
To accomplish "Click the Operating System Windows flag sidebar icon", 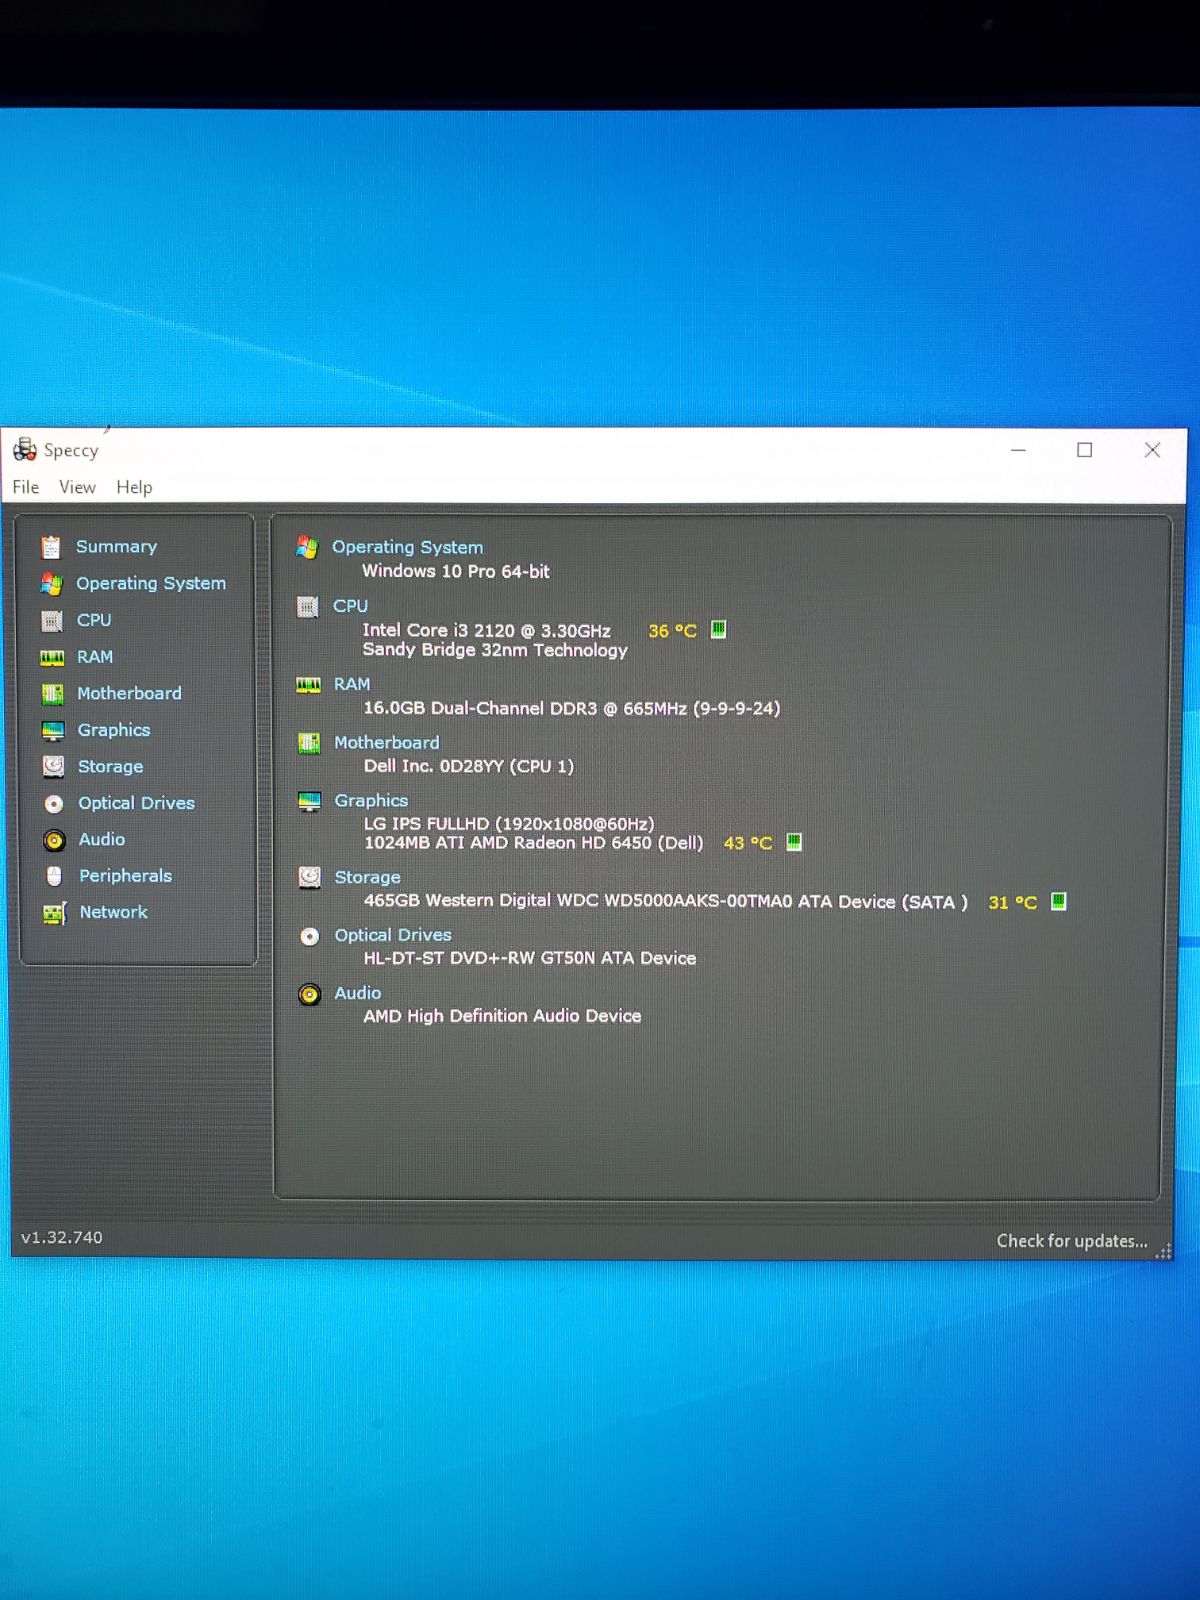I will [51, 584].
